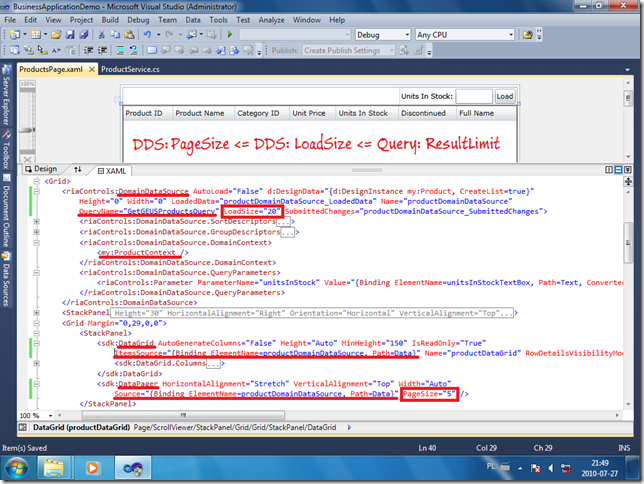Swap design and XAML panes arrows icon
The height and width of the screenshot is (484, 644).
point(78,169)
